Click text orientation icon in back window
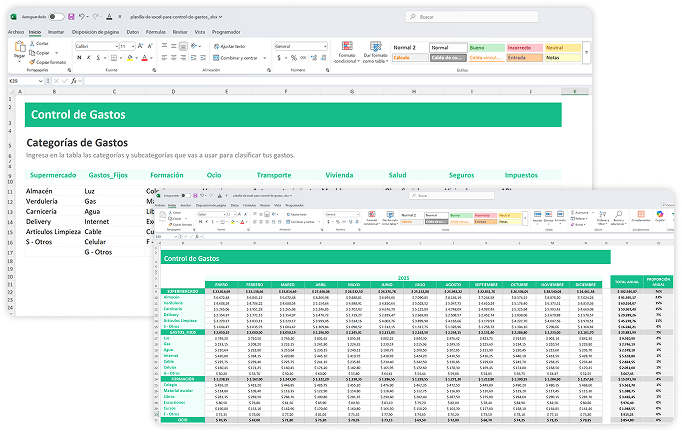The image size is (682, 432). pos(194,46)
